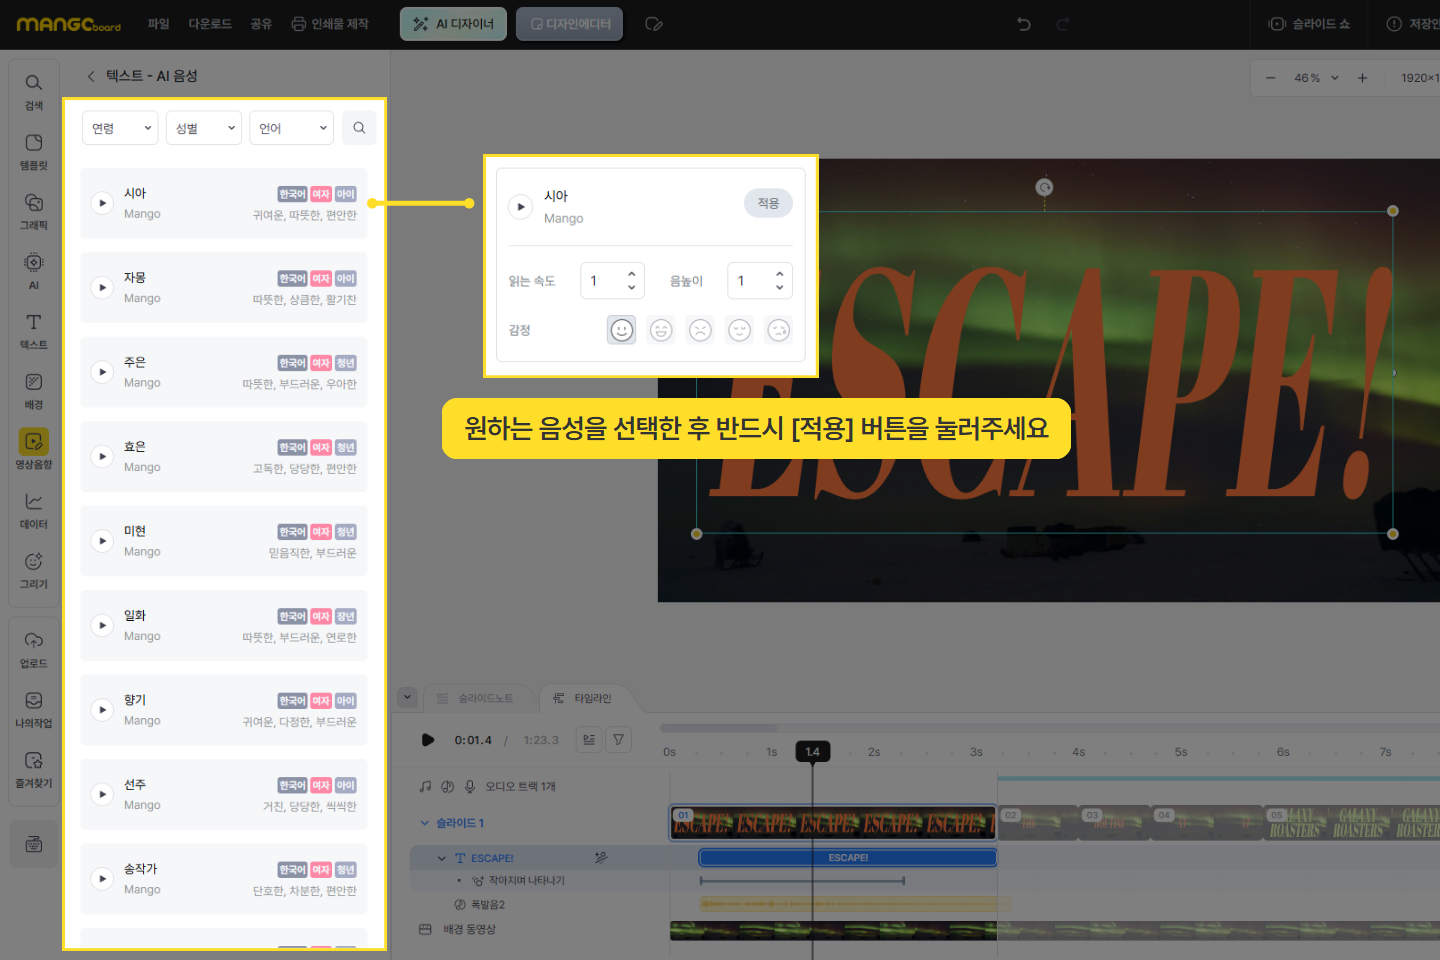This screenshot has width=1440, height=960.
Task: Click the undo arrow in top bar
Action: (1024, 24)
